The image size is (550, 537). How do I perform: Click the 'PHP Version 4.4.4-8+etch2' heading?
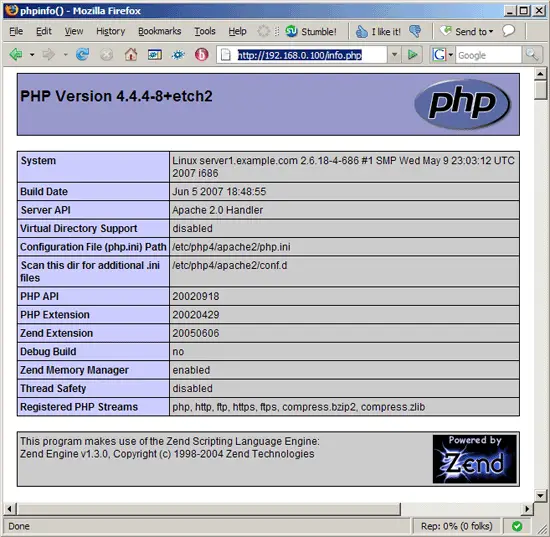pyautogui.click(x=116, y=96)
